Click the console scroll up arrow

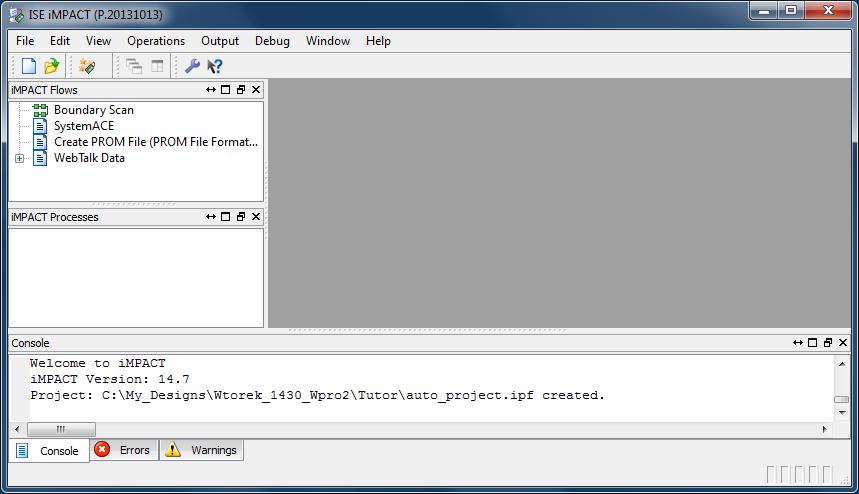click(x=842, y=363)
